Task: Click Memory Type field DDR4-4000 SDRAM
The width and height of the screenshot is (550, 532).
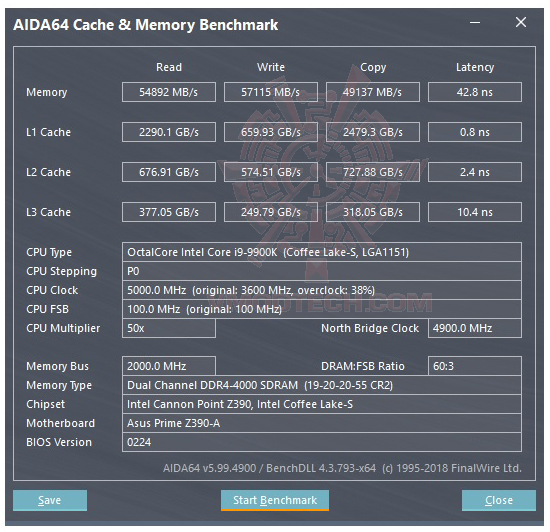Action: (x=322, y=385)
